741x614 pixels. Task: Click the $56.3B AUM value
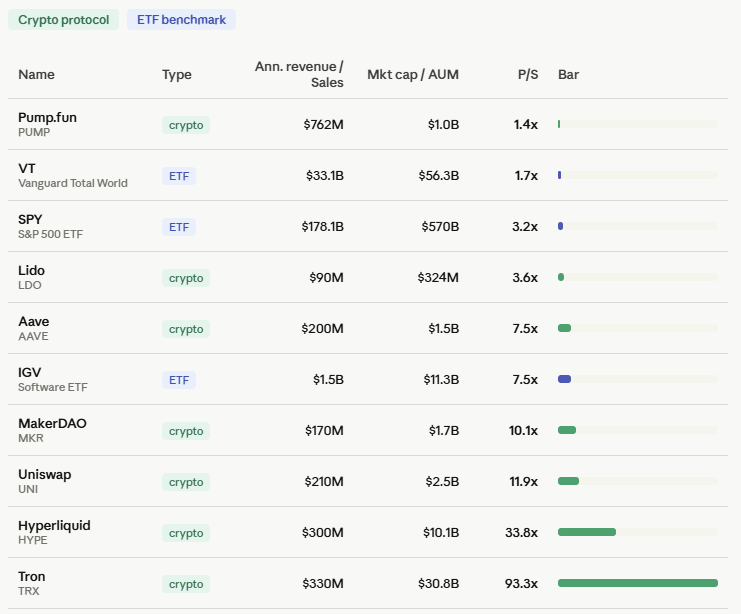pyautogui.click(x=439, y=176)
